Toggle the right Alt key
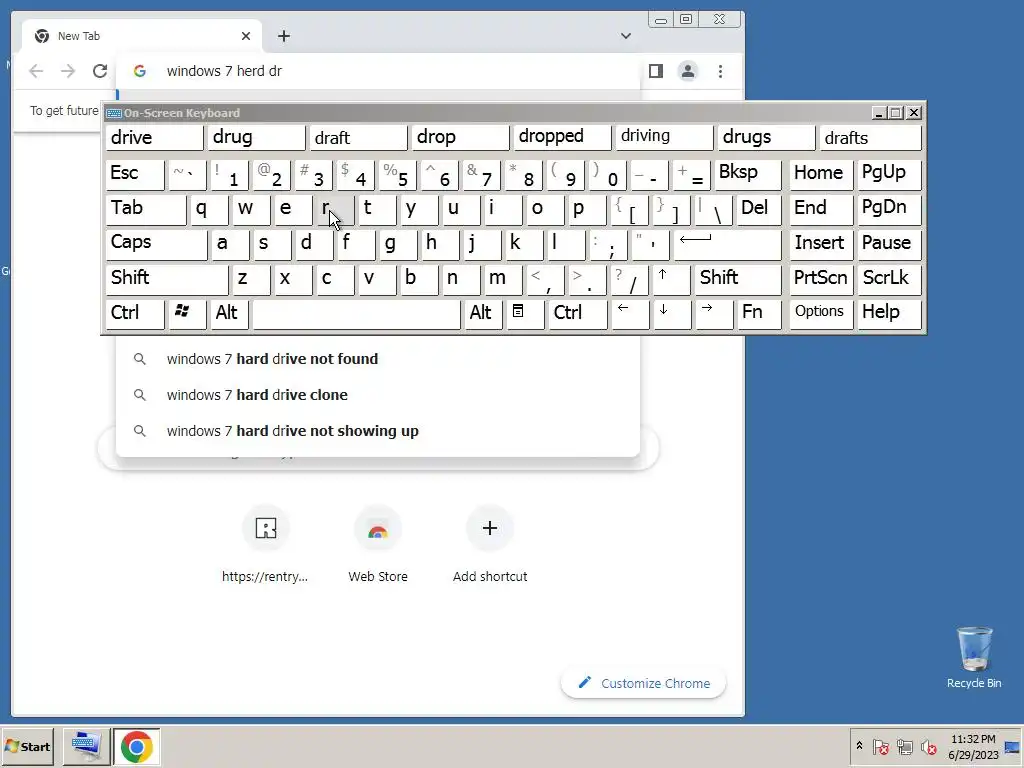The width and height of the screenshot is (1024, 768). coord(483,313)
